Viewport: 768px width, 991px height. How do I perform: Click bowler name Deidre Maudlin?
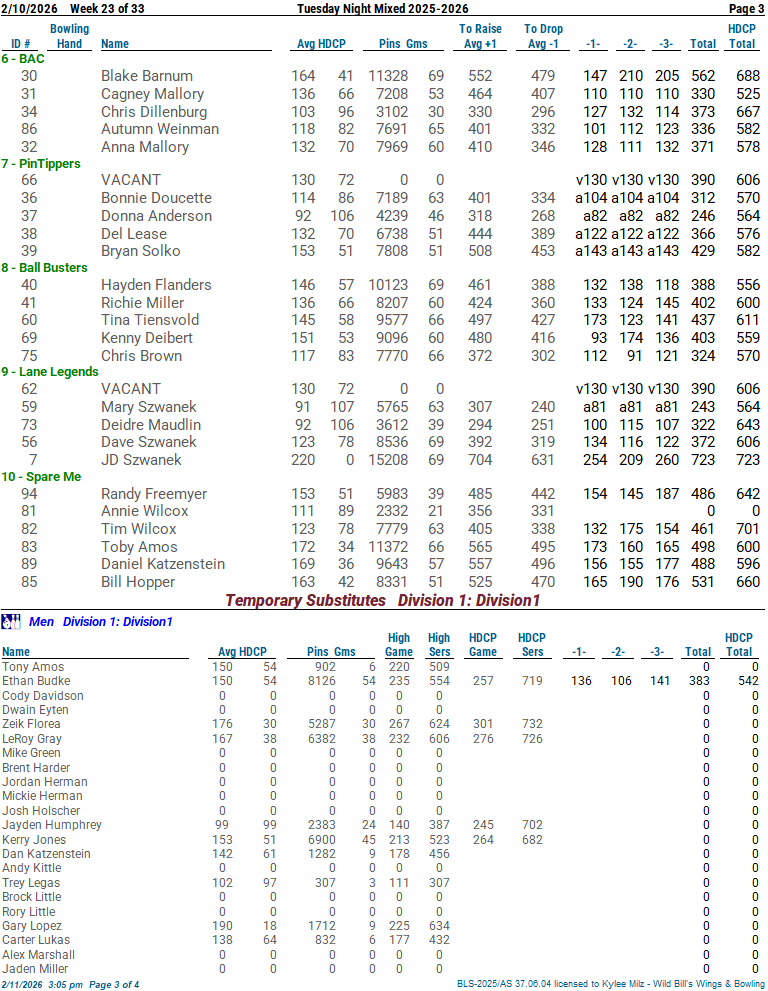pyautogui.click(x=151, y=425)
